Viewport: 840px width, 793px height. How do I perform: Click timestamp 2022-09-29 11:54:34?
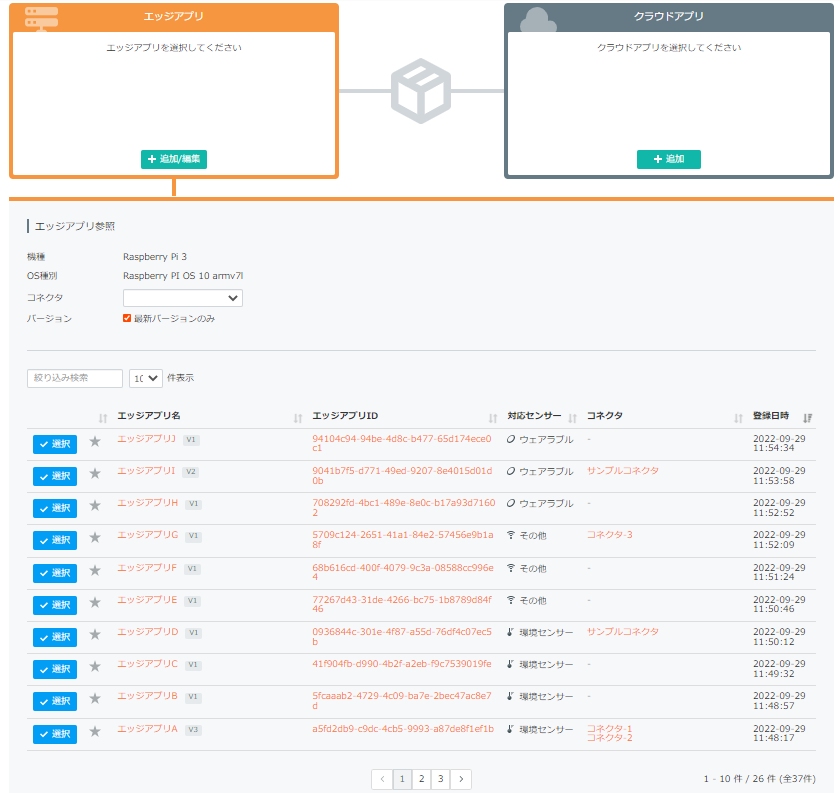tap(779, 443)
